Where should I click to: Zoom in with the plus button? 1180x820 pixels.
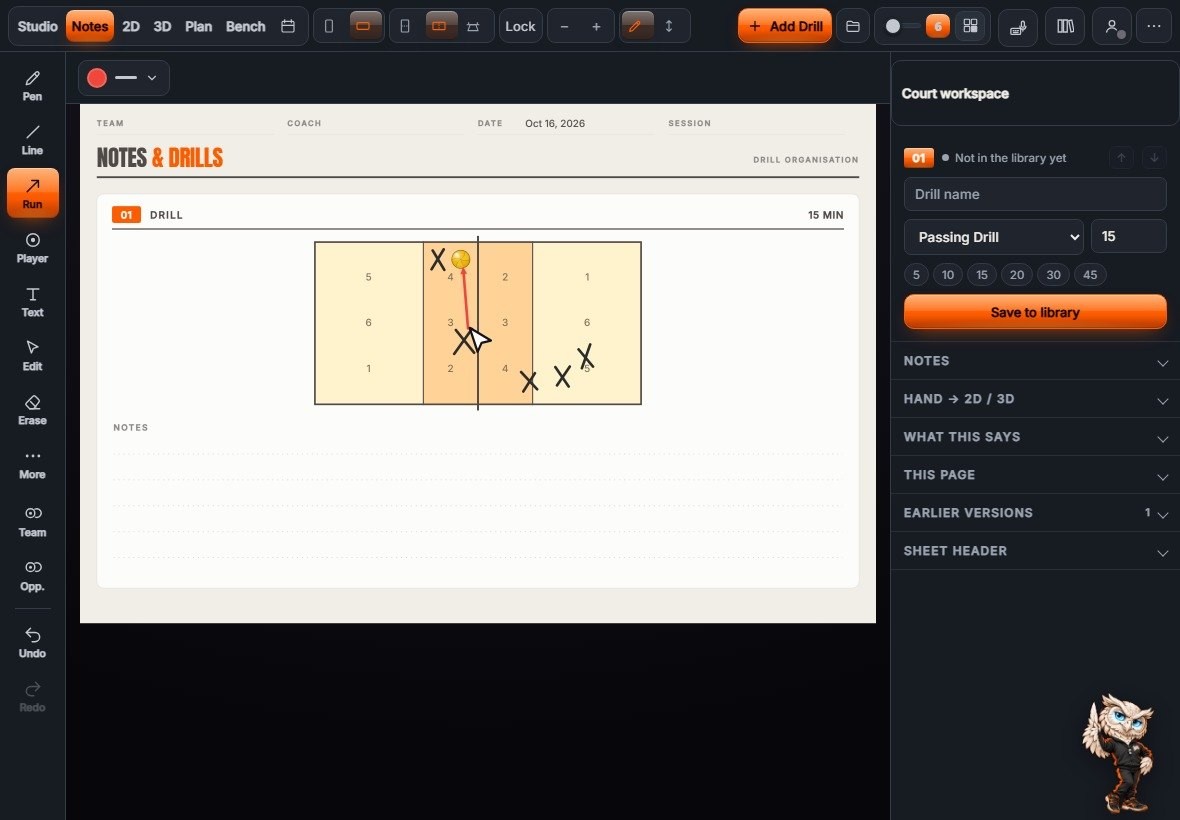(x=596, y=26)
